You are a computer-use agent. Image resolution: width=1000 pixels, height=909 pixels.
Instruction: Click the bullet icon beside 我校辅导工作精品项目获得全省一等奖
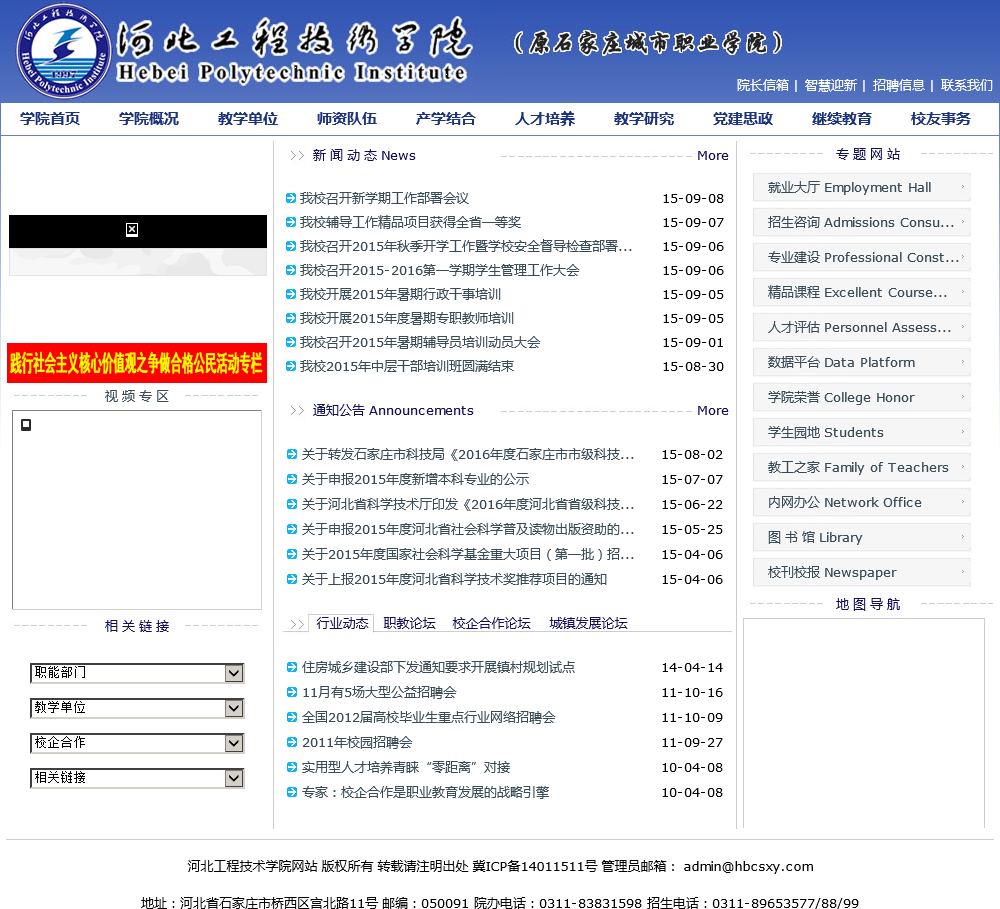pos(291,222)
